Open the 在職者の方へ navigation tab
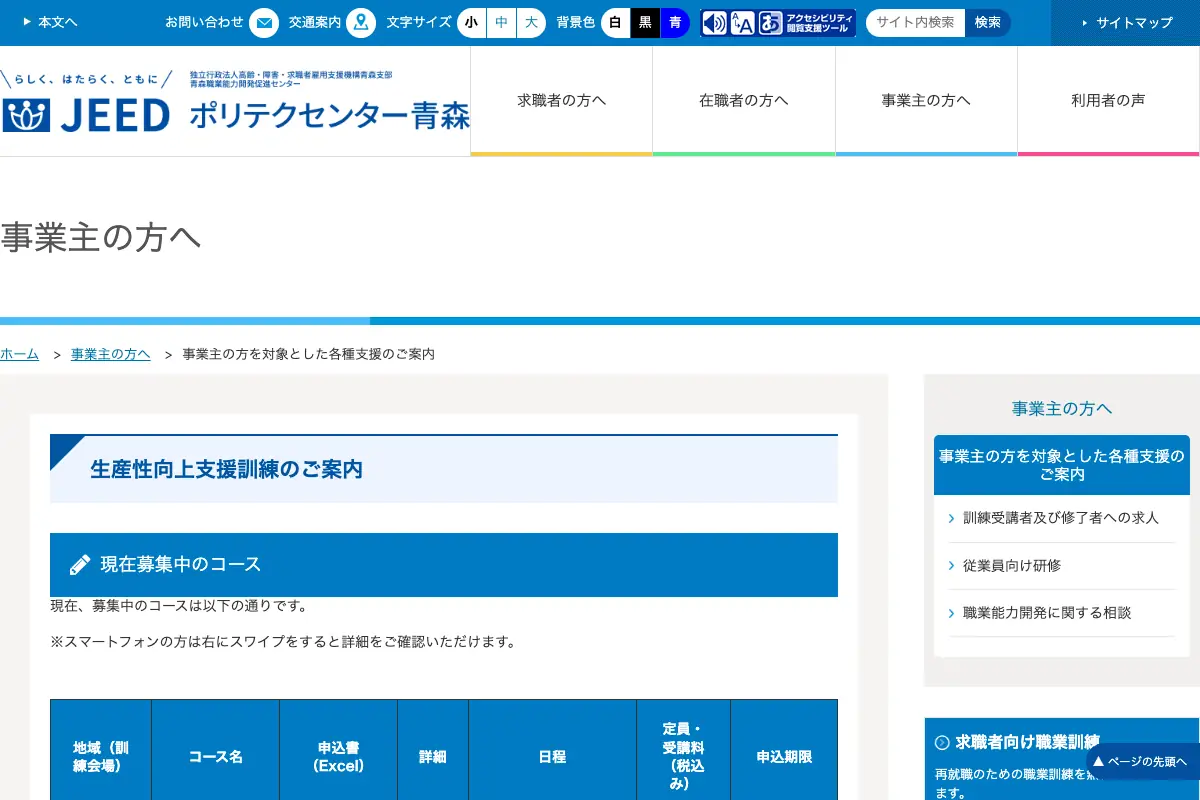The width and height of the screenshot is (1200, 800). pyautogui.click(x=744, y=101)
